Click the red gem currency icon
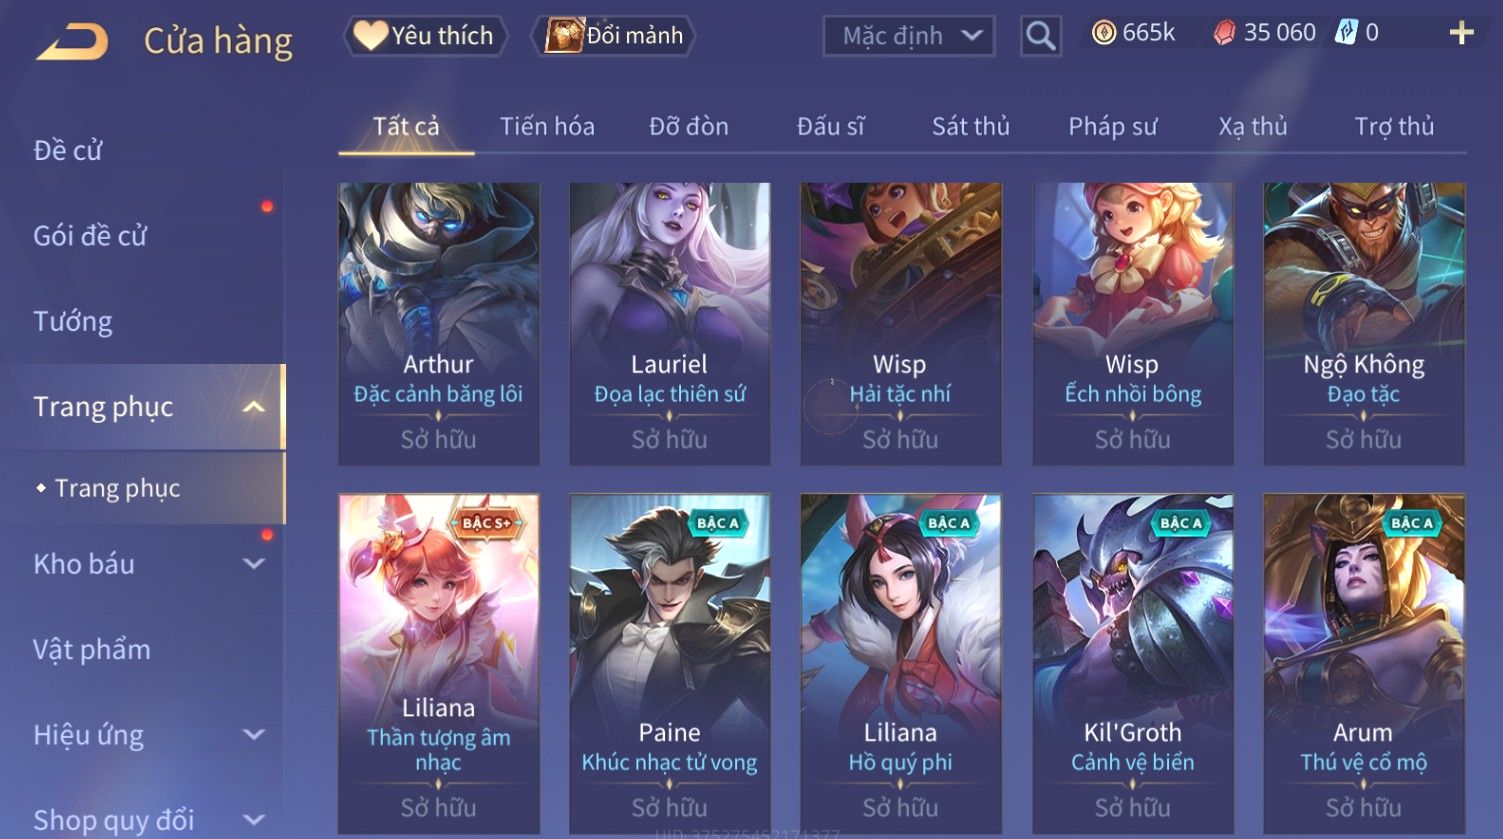The width and height of the screenshot is (1503, 839). (x=1224, y=33)
